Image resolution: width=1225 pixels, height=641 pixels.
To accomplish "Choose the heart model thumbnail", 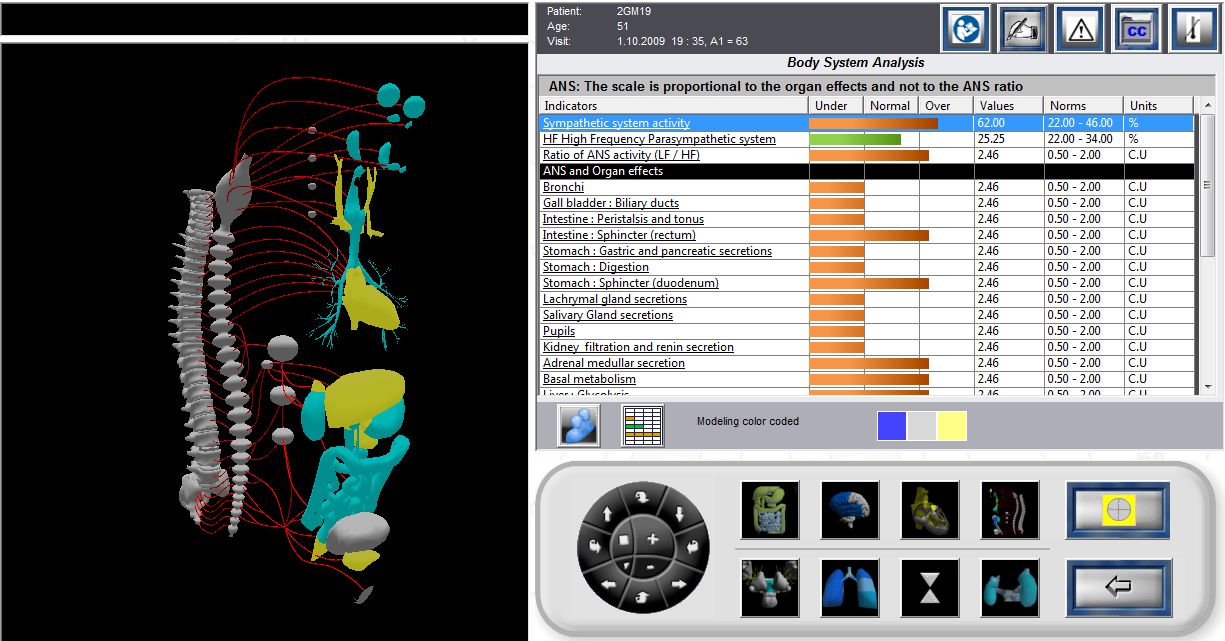I will pos(930,510).
